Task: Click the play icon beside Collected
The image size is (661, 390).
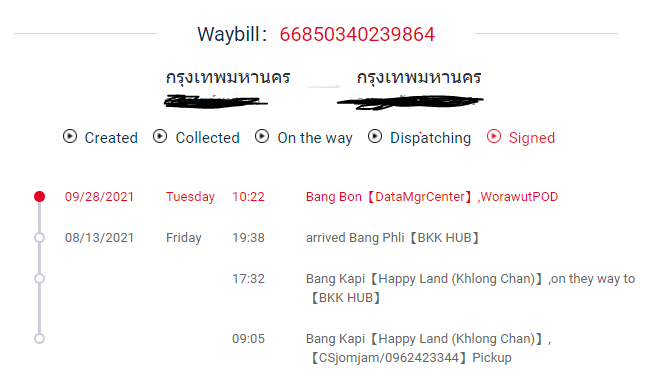Action: (160, 137)
